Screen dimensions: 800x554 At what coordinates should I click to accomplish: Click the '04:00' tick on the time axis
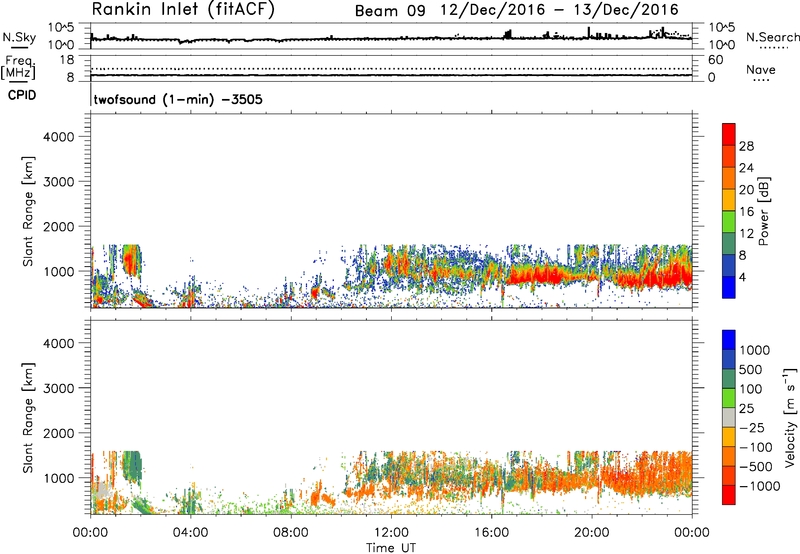(x=191, y=533)
